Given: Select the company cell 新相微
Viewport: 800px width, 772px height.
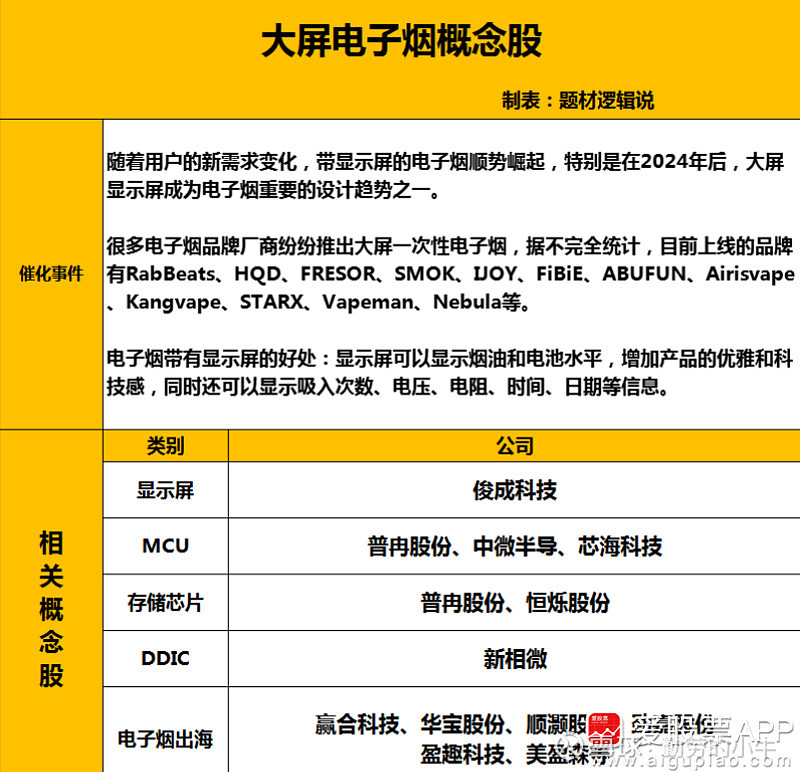Looking at the screenshot, I should click(x=515, y=659).
